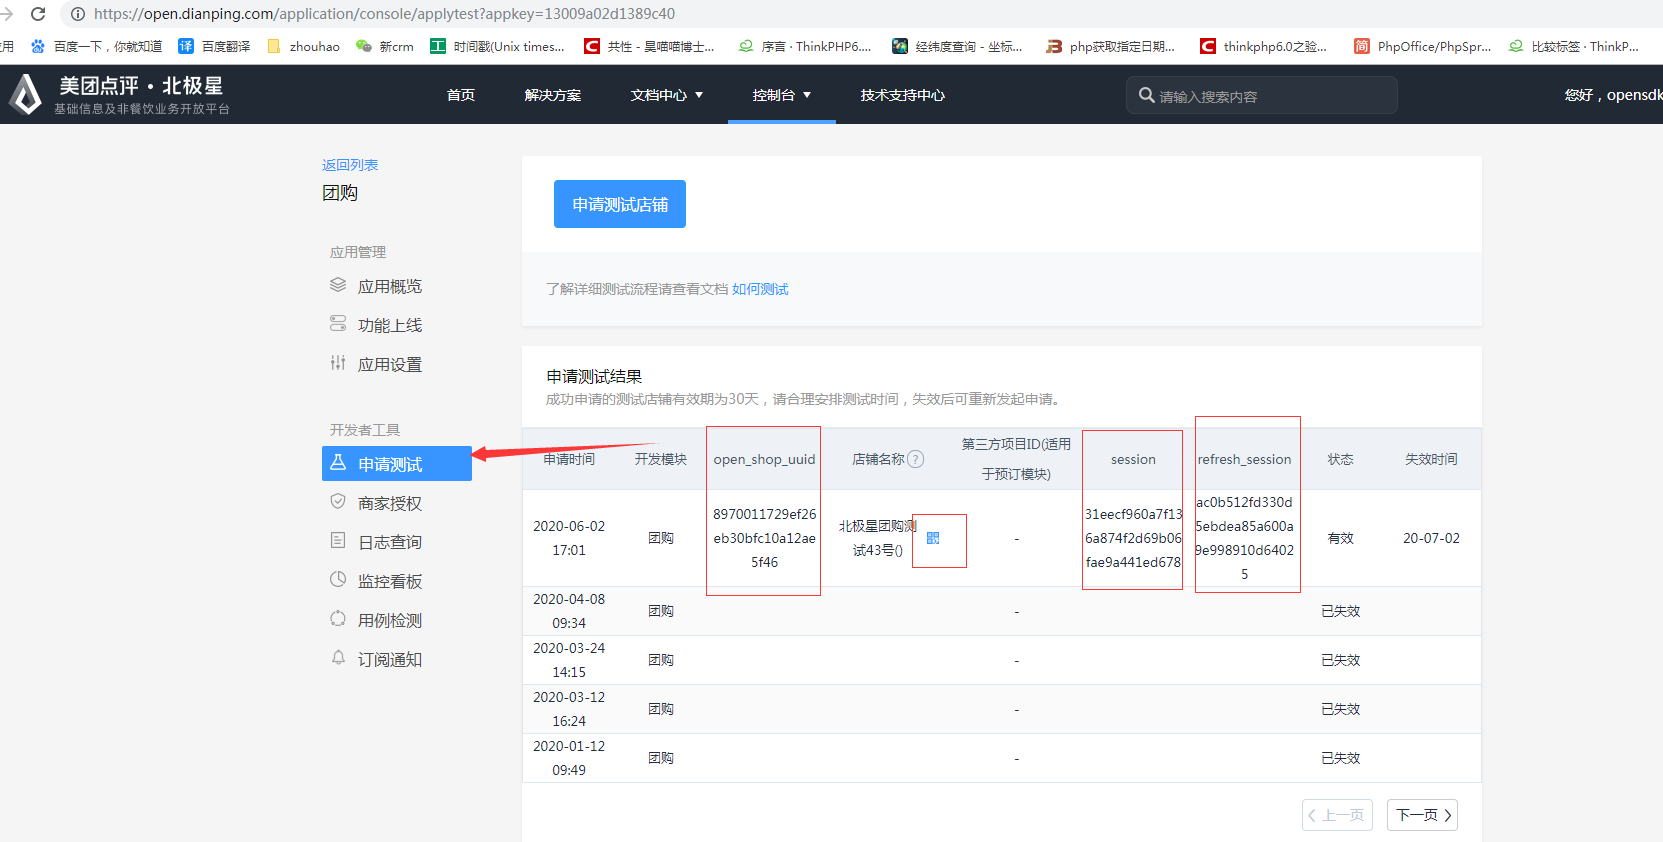Open 技术支持中心 in top navigation
Image resolution: width=1663 pixels, height=842 pixels.
pos(903,95)
